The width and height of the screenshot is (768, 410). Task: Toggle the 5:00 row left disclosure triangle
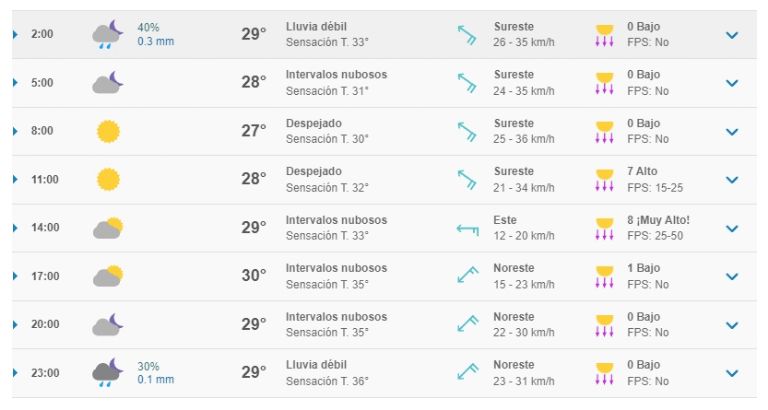[x=15, y=83]
